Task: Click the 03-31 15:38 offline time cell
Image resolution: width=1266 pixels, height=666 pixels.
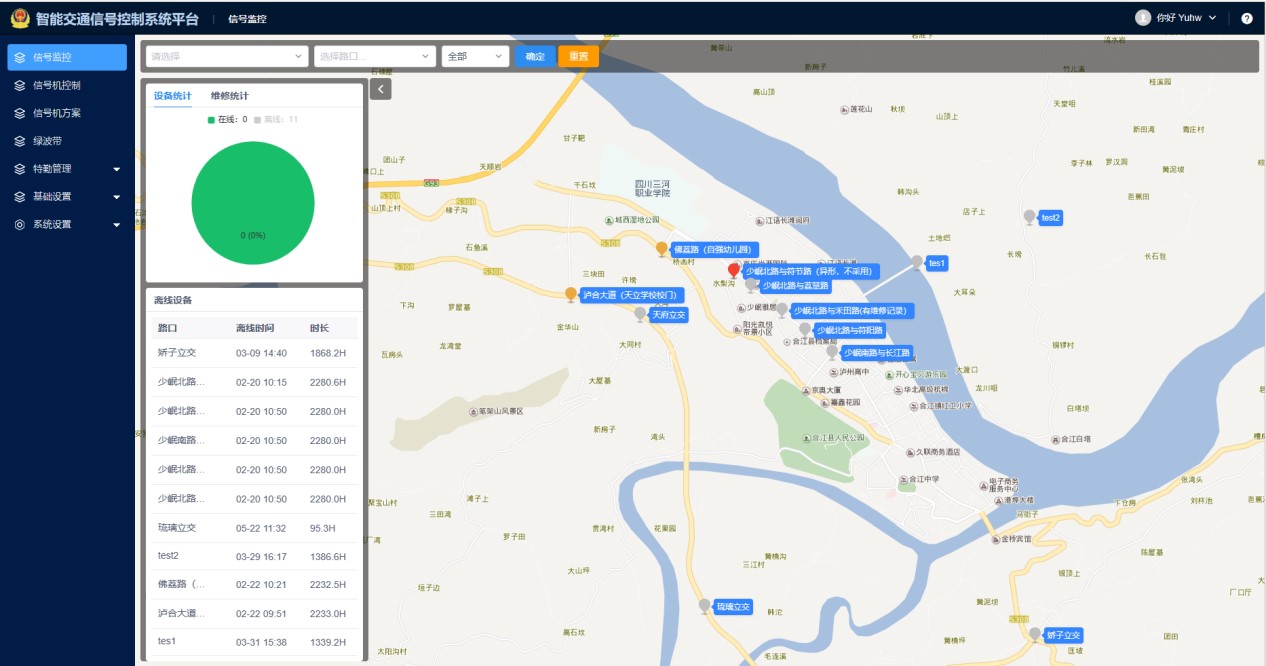Action: (261, 642)
